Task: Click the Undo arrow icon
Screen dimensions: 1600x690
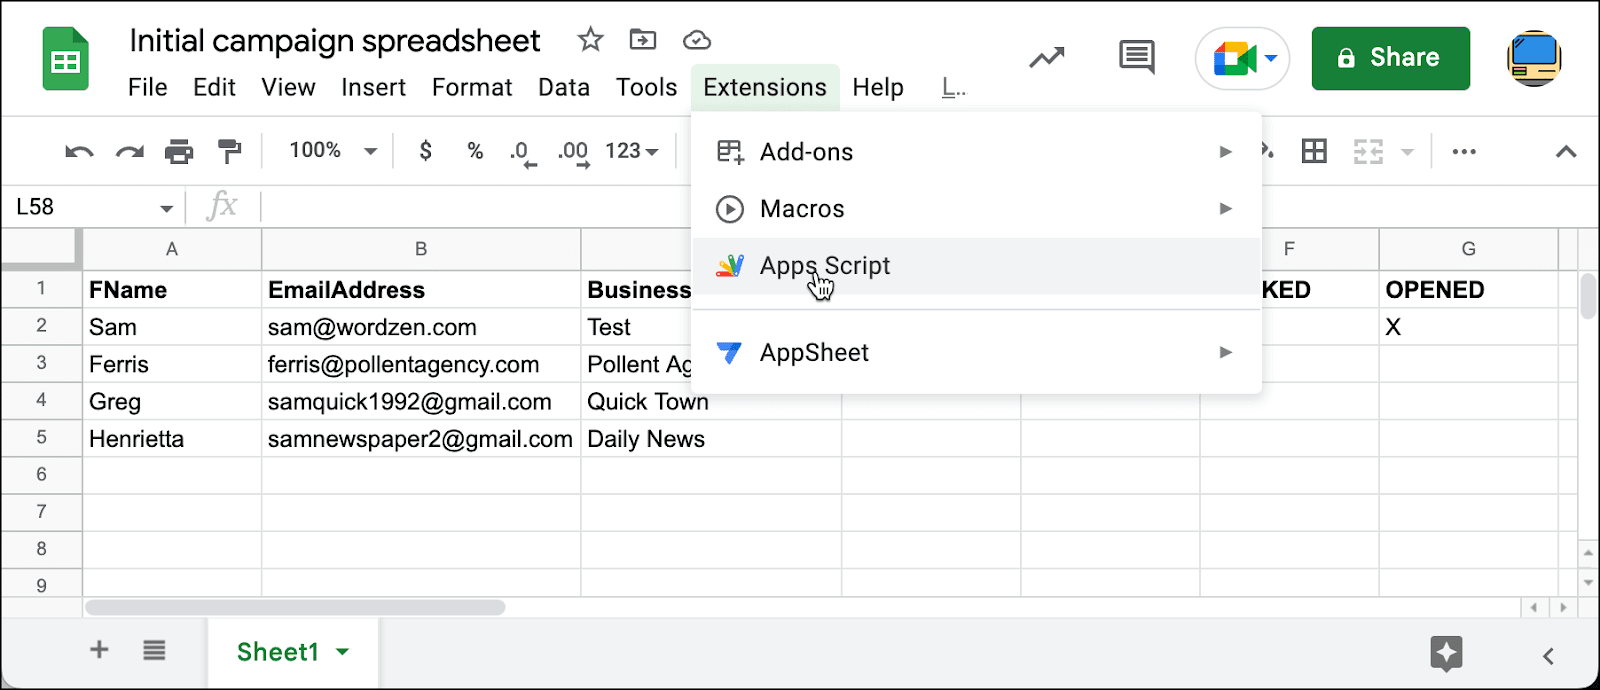Action: [79, 152]
